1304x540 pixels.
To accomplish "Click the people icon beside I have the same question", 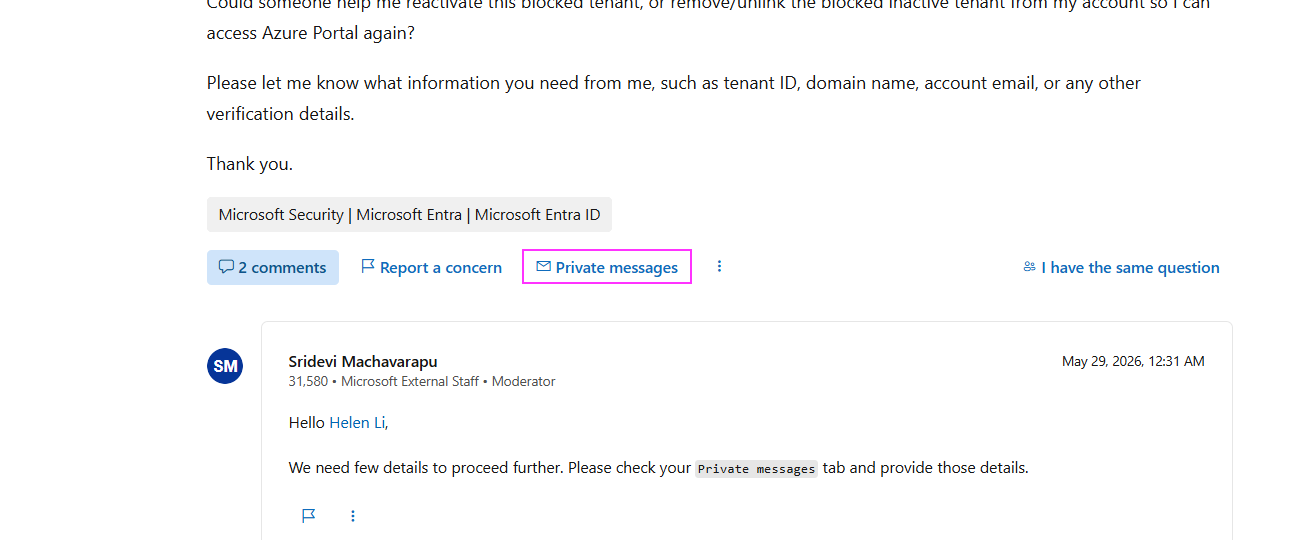I will pyautogui.click(x=1029, y=267).
